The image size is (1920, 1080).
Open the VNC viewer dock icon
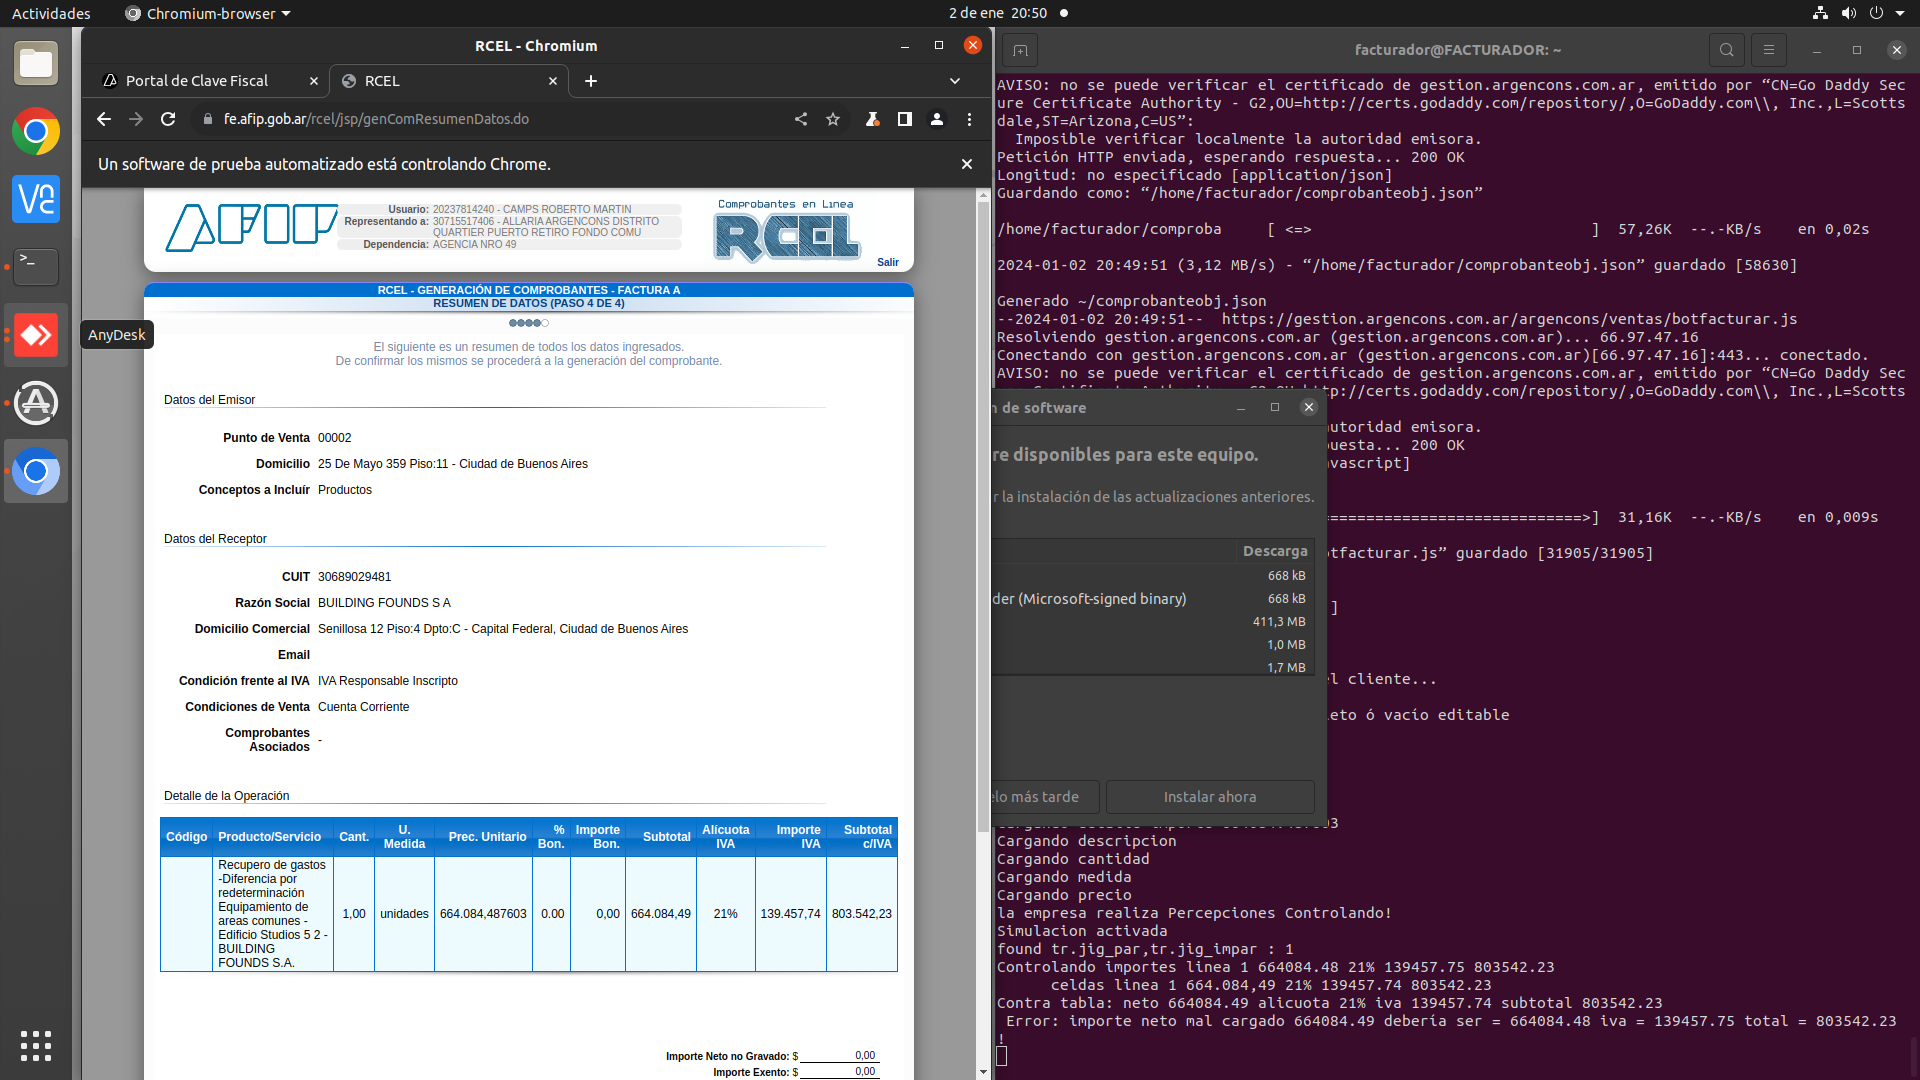coord(36,199)
